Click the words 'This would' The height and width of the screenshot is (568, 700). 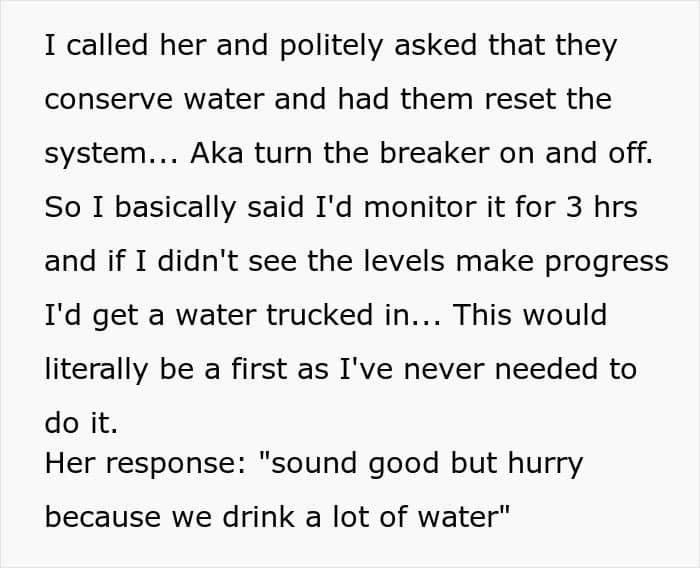click(x=530, y=315)
